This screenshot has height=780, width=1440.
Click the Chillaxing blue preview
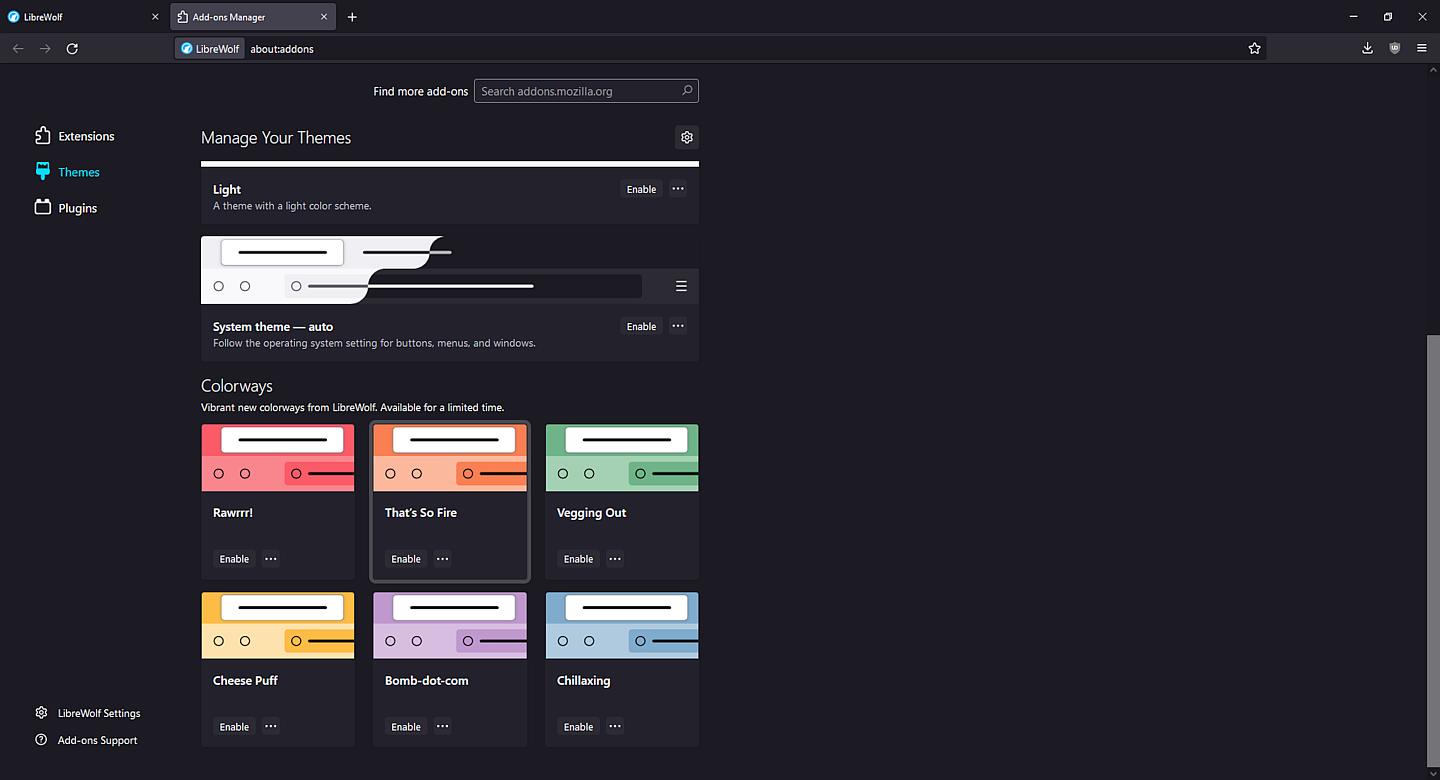click(x=622, y=625)
